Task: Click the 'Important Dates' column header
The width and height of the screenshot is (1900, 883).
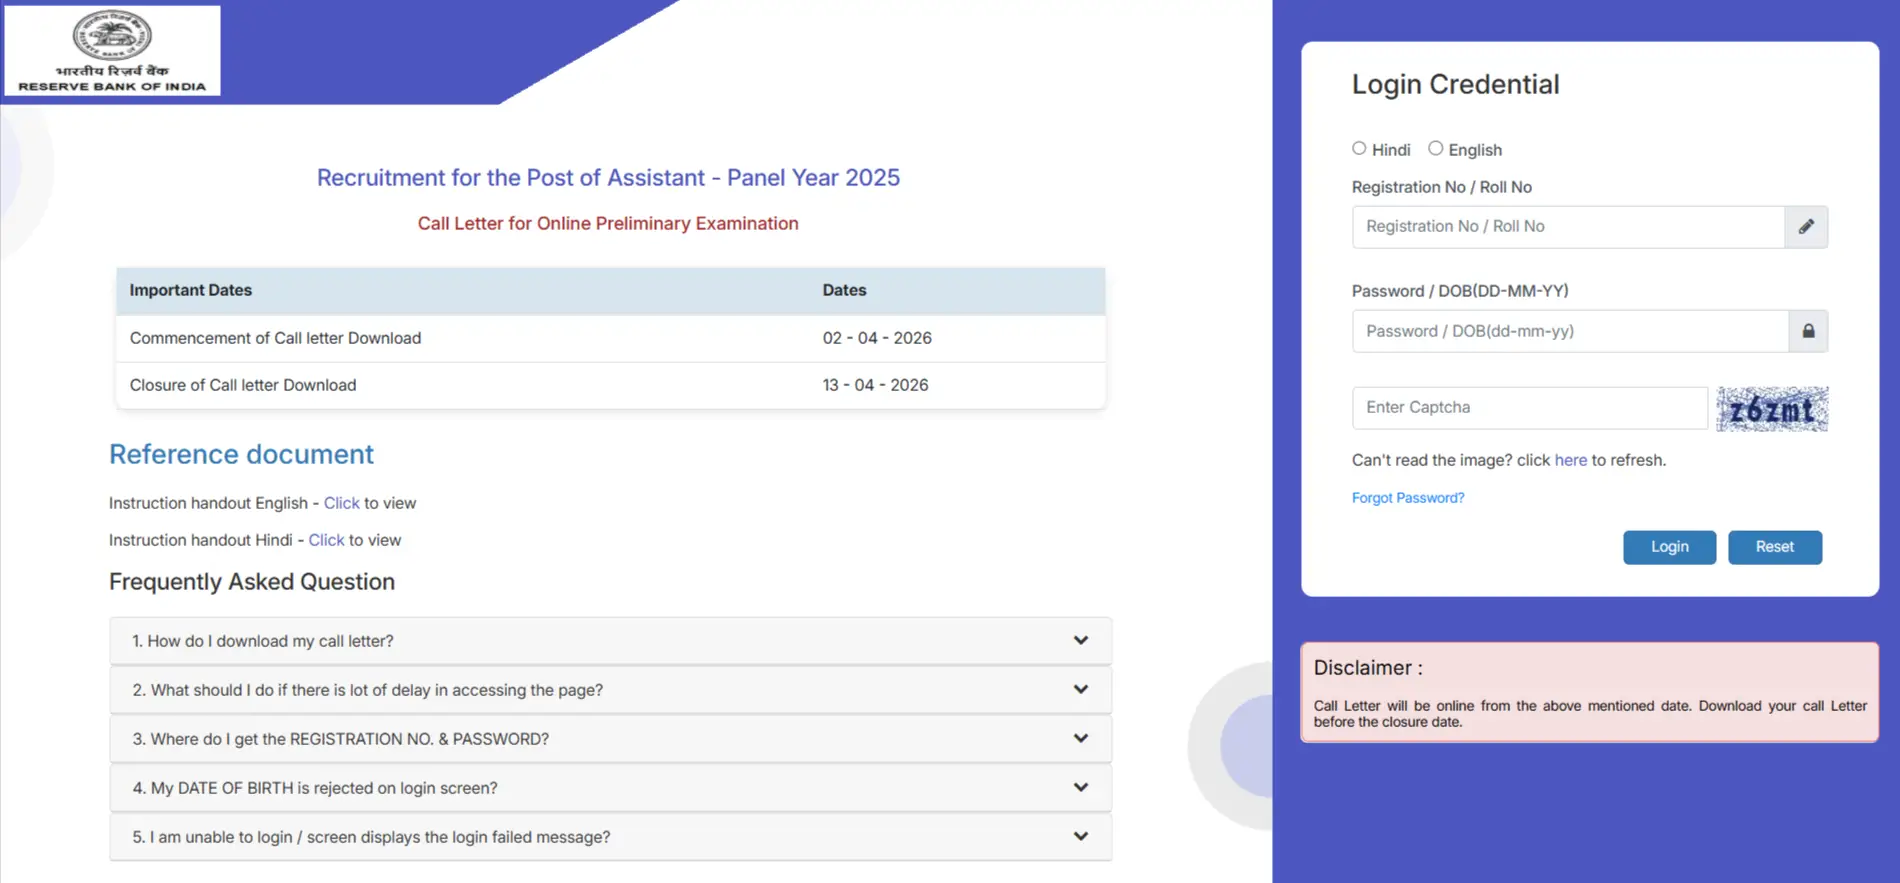Action: click(191, 290)
